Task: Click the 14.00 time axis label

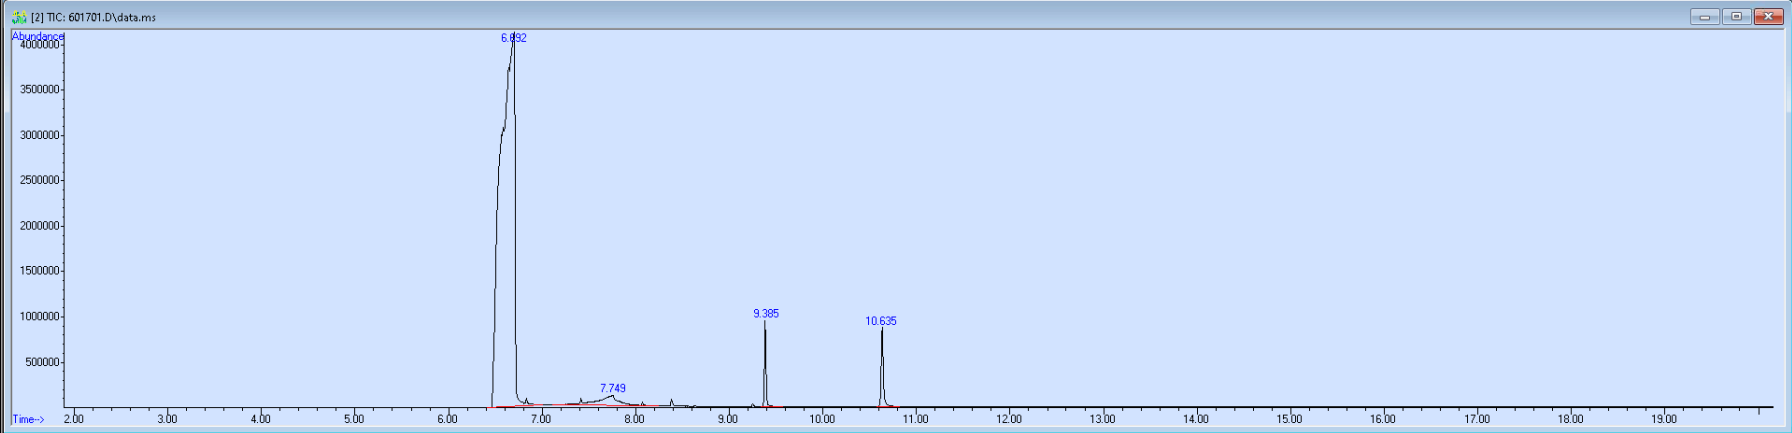Action: click(x=1196, y=419)
